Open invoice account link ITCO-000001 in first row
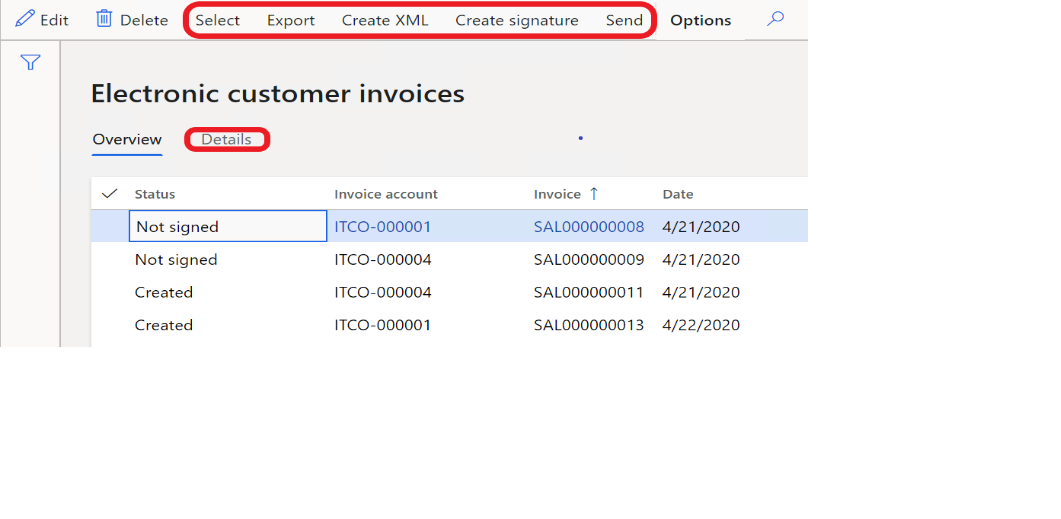 pos(382,227)
